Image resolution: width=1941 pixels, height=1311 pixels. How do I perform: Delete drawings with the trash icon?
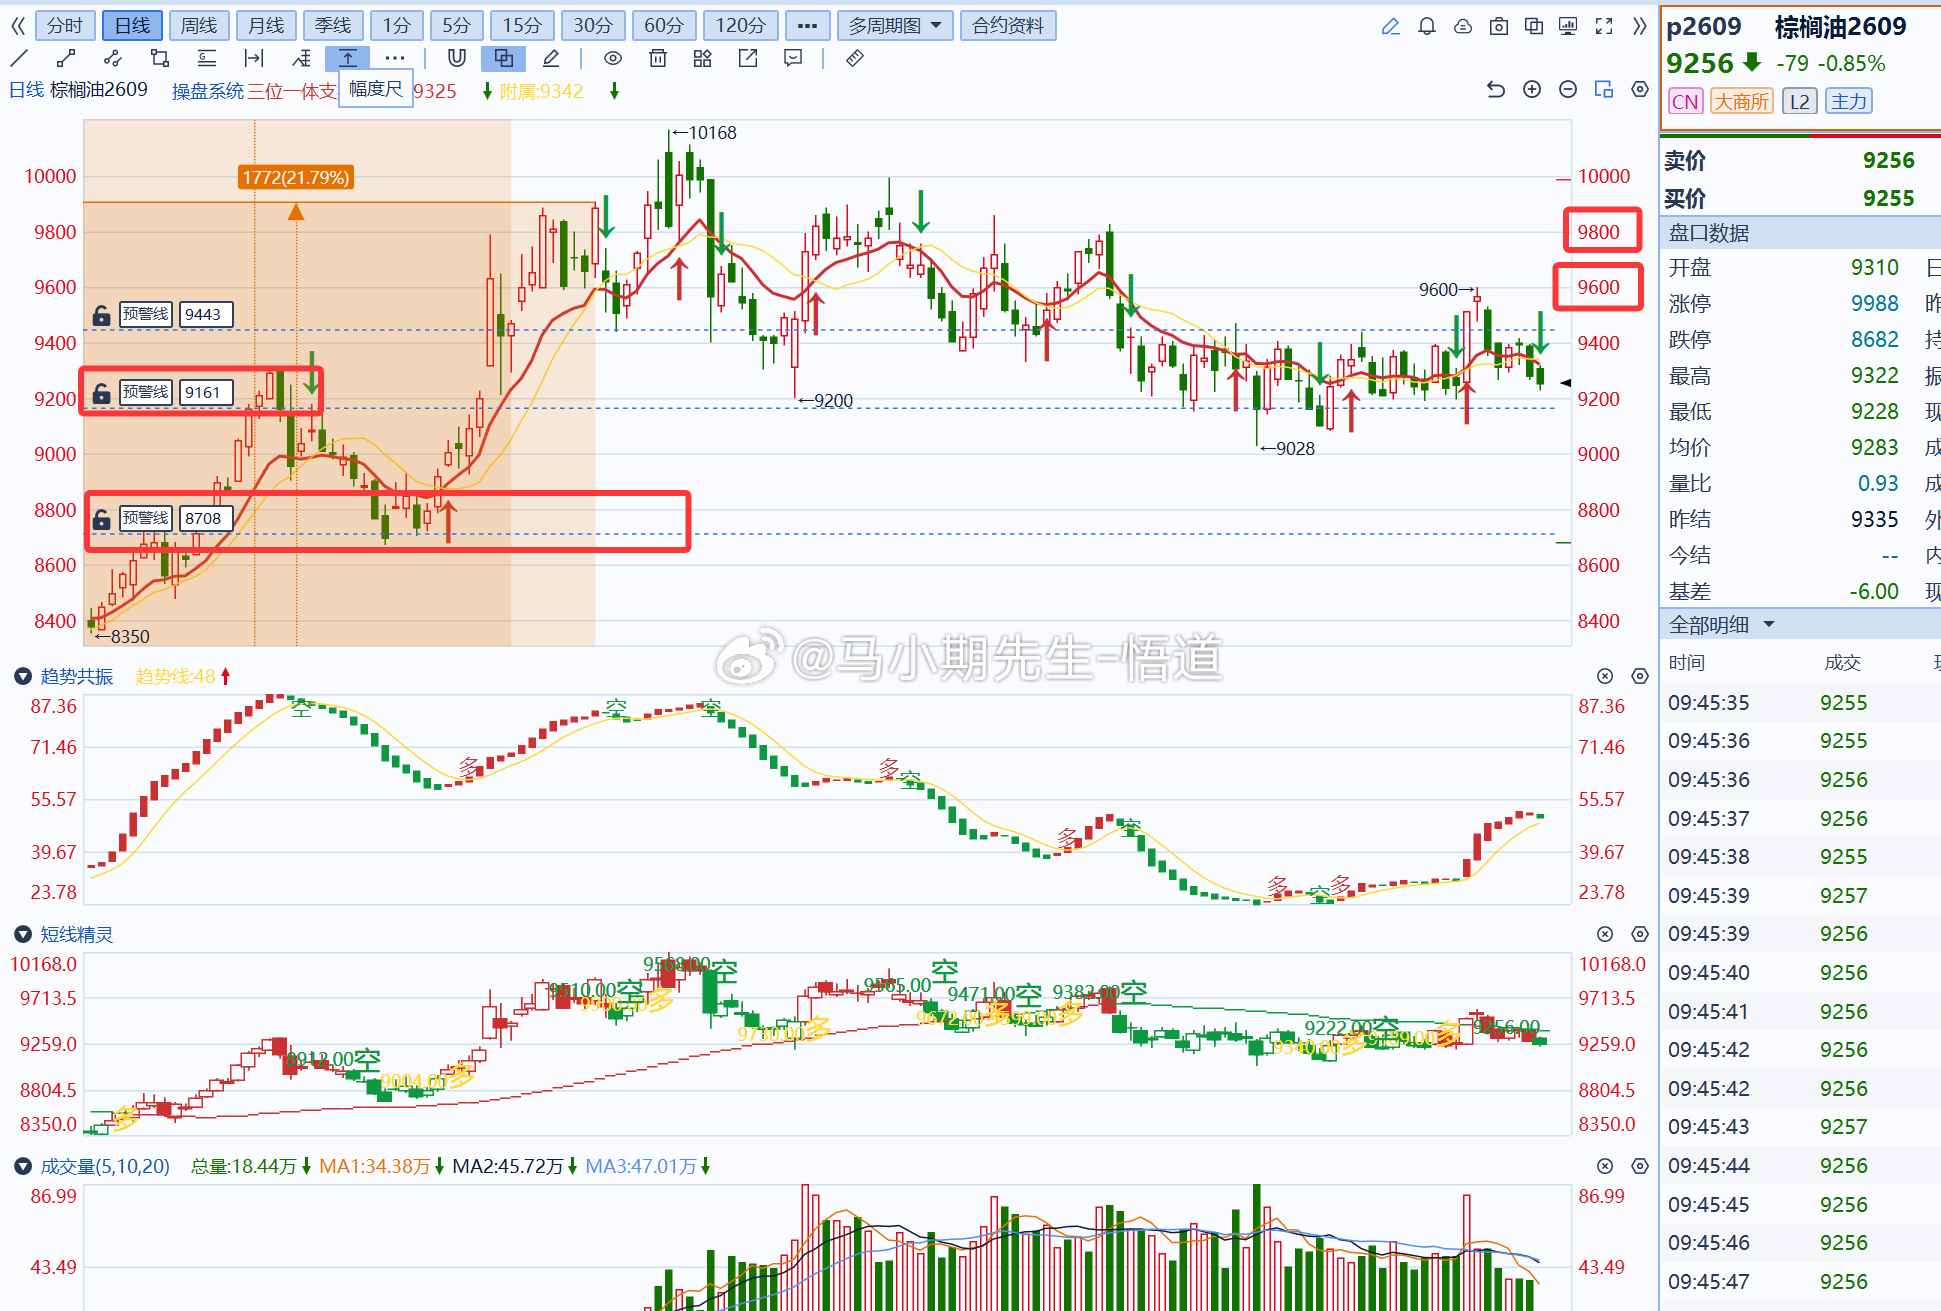pyautogui.click(x=658, y=59)
